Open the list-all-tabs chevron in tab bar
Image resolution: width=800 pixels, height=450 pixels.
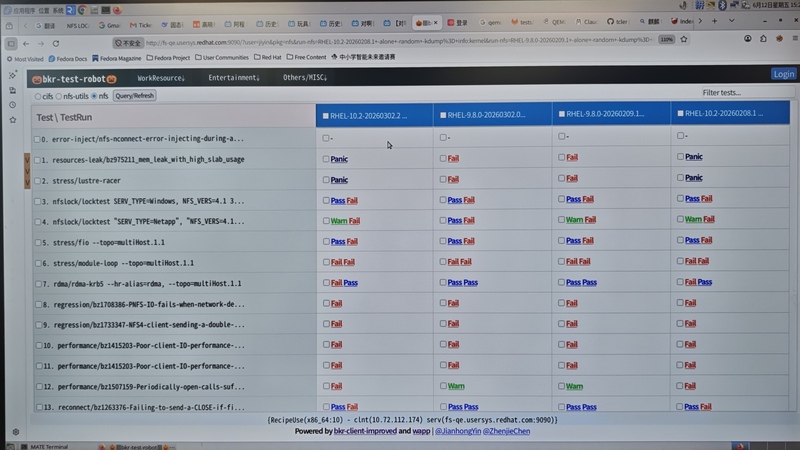coord(731,21)
